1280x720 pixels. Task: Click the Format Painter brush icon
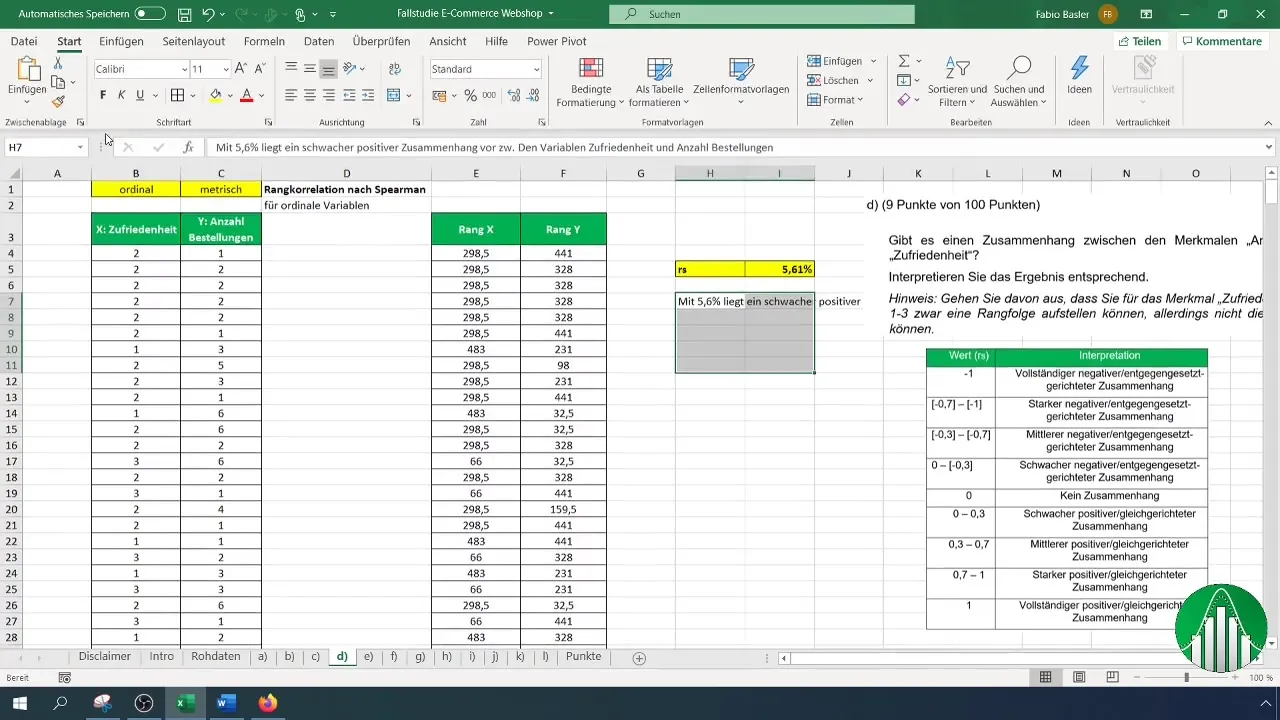click(58, 101)
